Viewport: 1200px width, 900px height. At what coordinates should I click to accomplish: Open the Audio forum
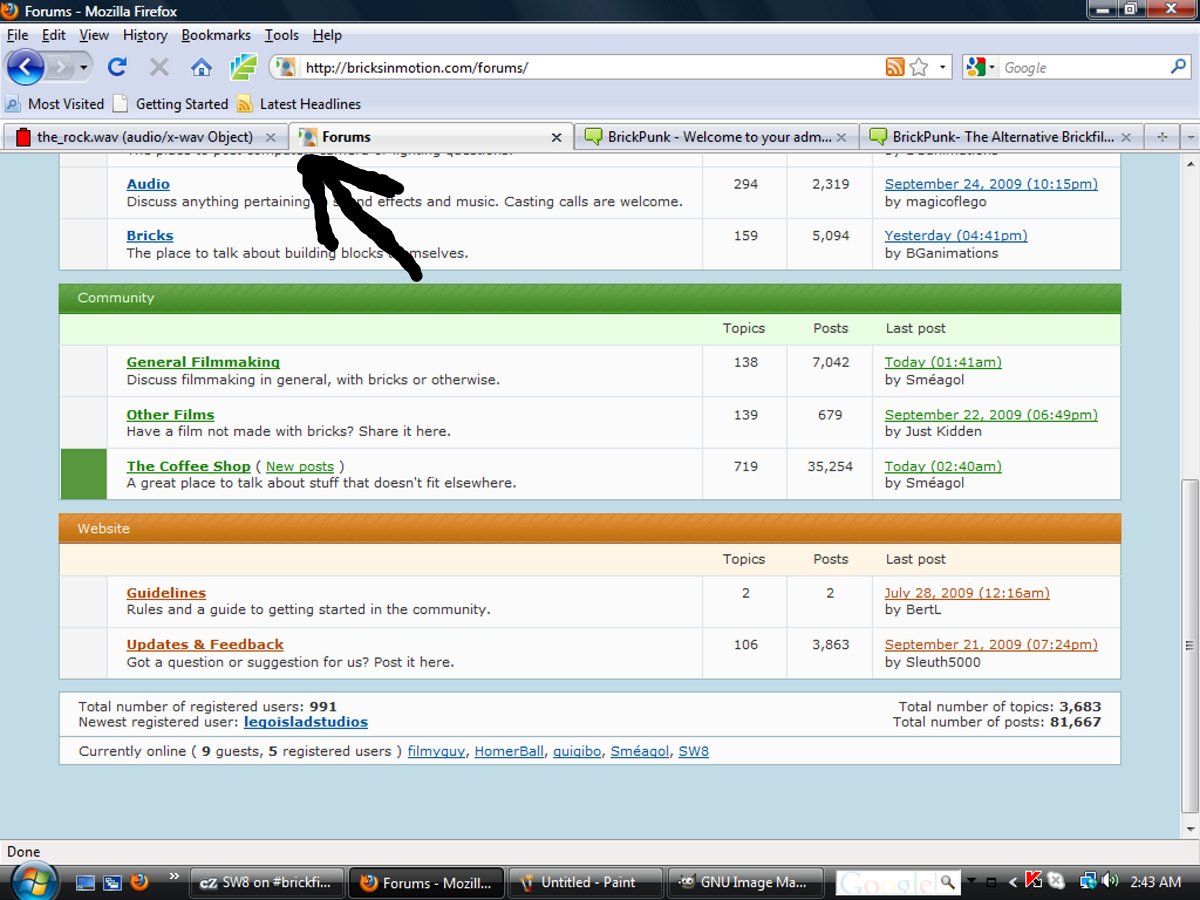pos(148,184)
